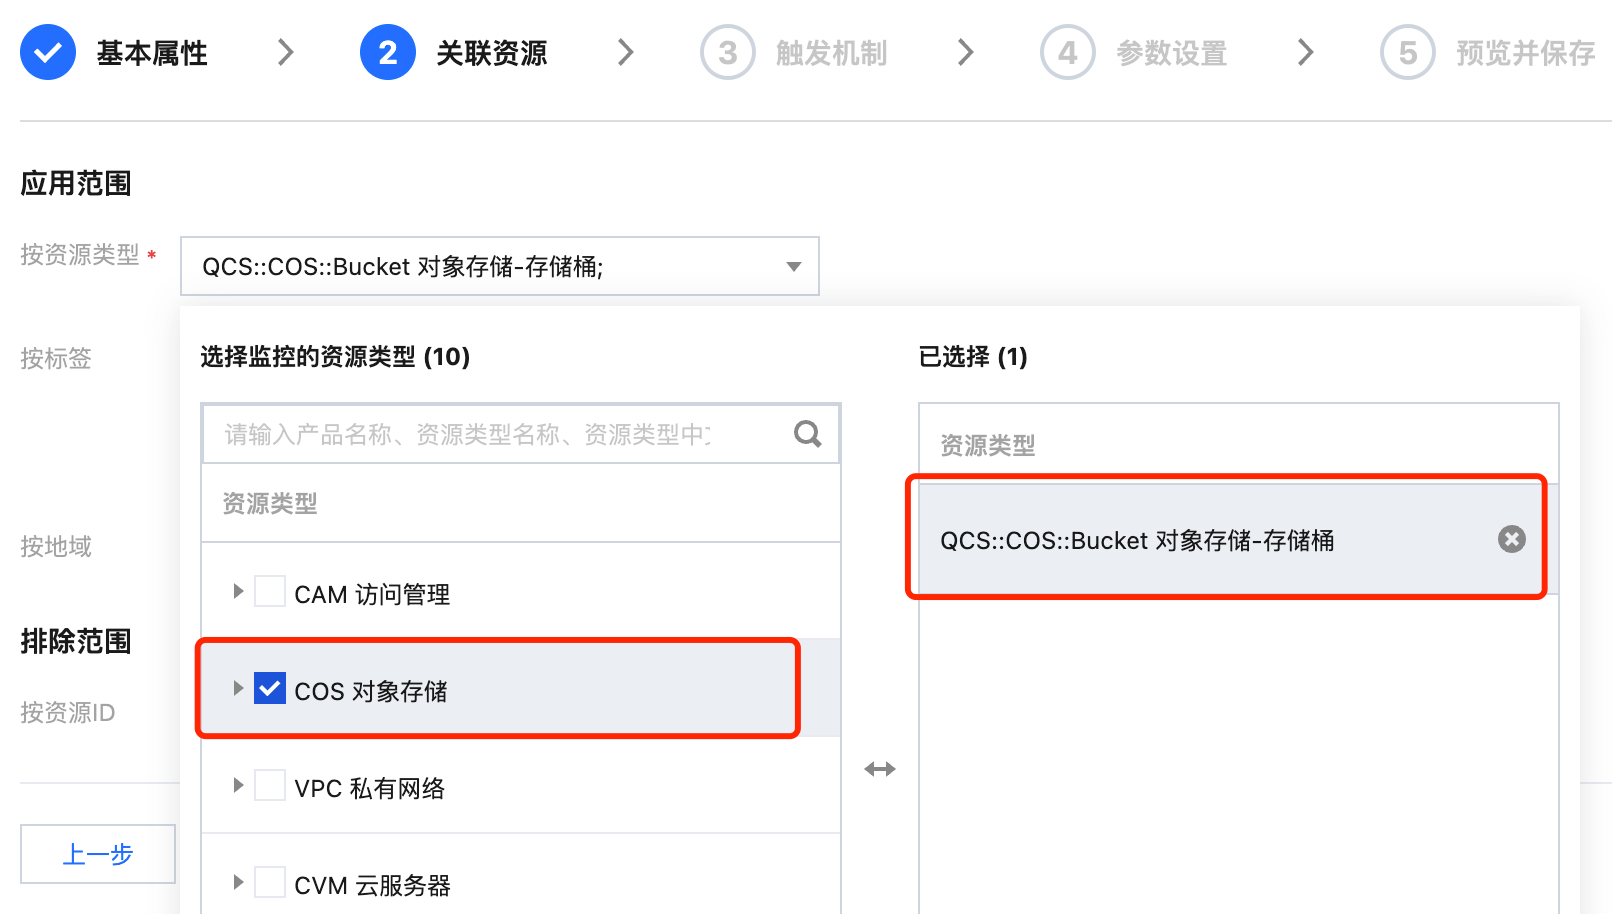Expand the COS 对象存储 tree node
The width and height of the screenshot is (1612, 914).
[x=238, y=689]
